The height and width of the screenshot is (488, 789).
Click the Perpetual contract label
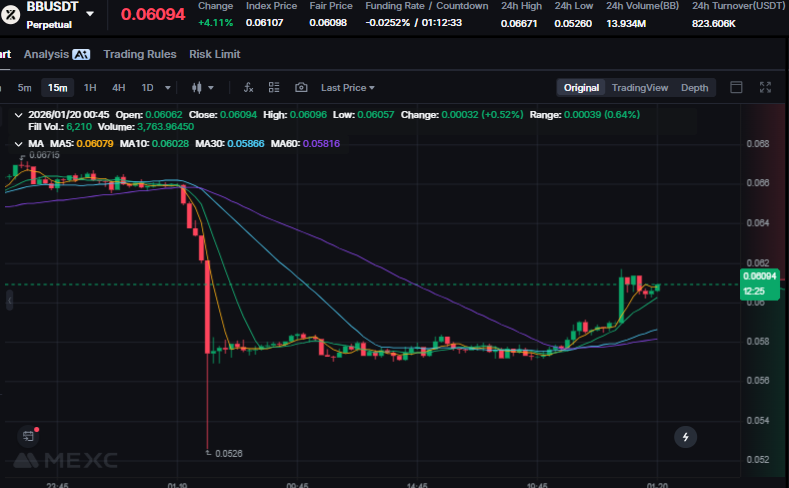(49, 25)
